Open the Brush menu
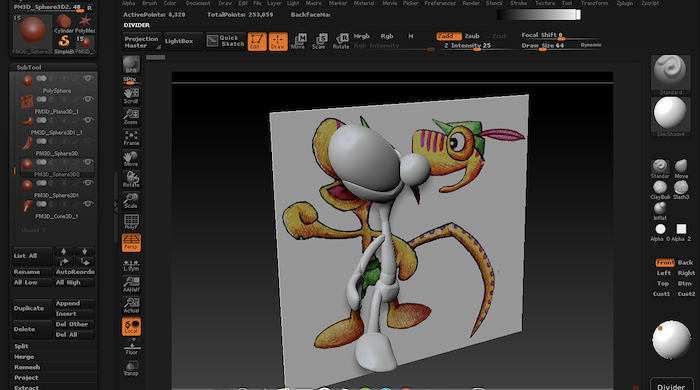The image size is (700, 390). click(150, 3)
